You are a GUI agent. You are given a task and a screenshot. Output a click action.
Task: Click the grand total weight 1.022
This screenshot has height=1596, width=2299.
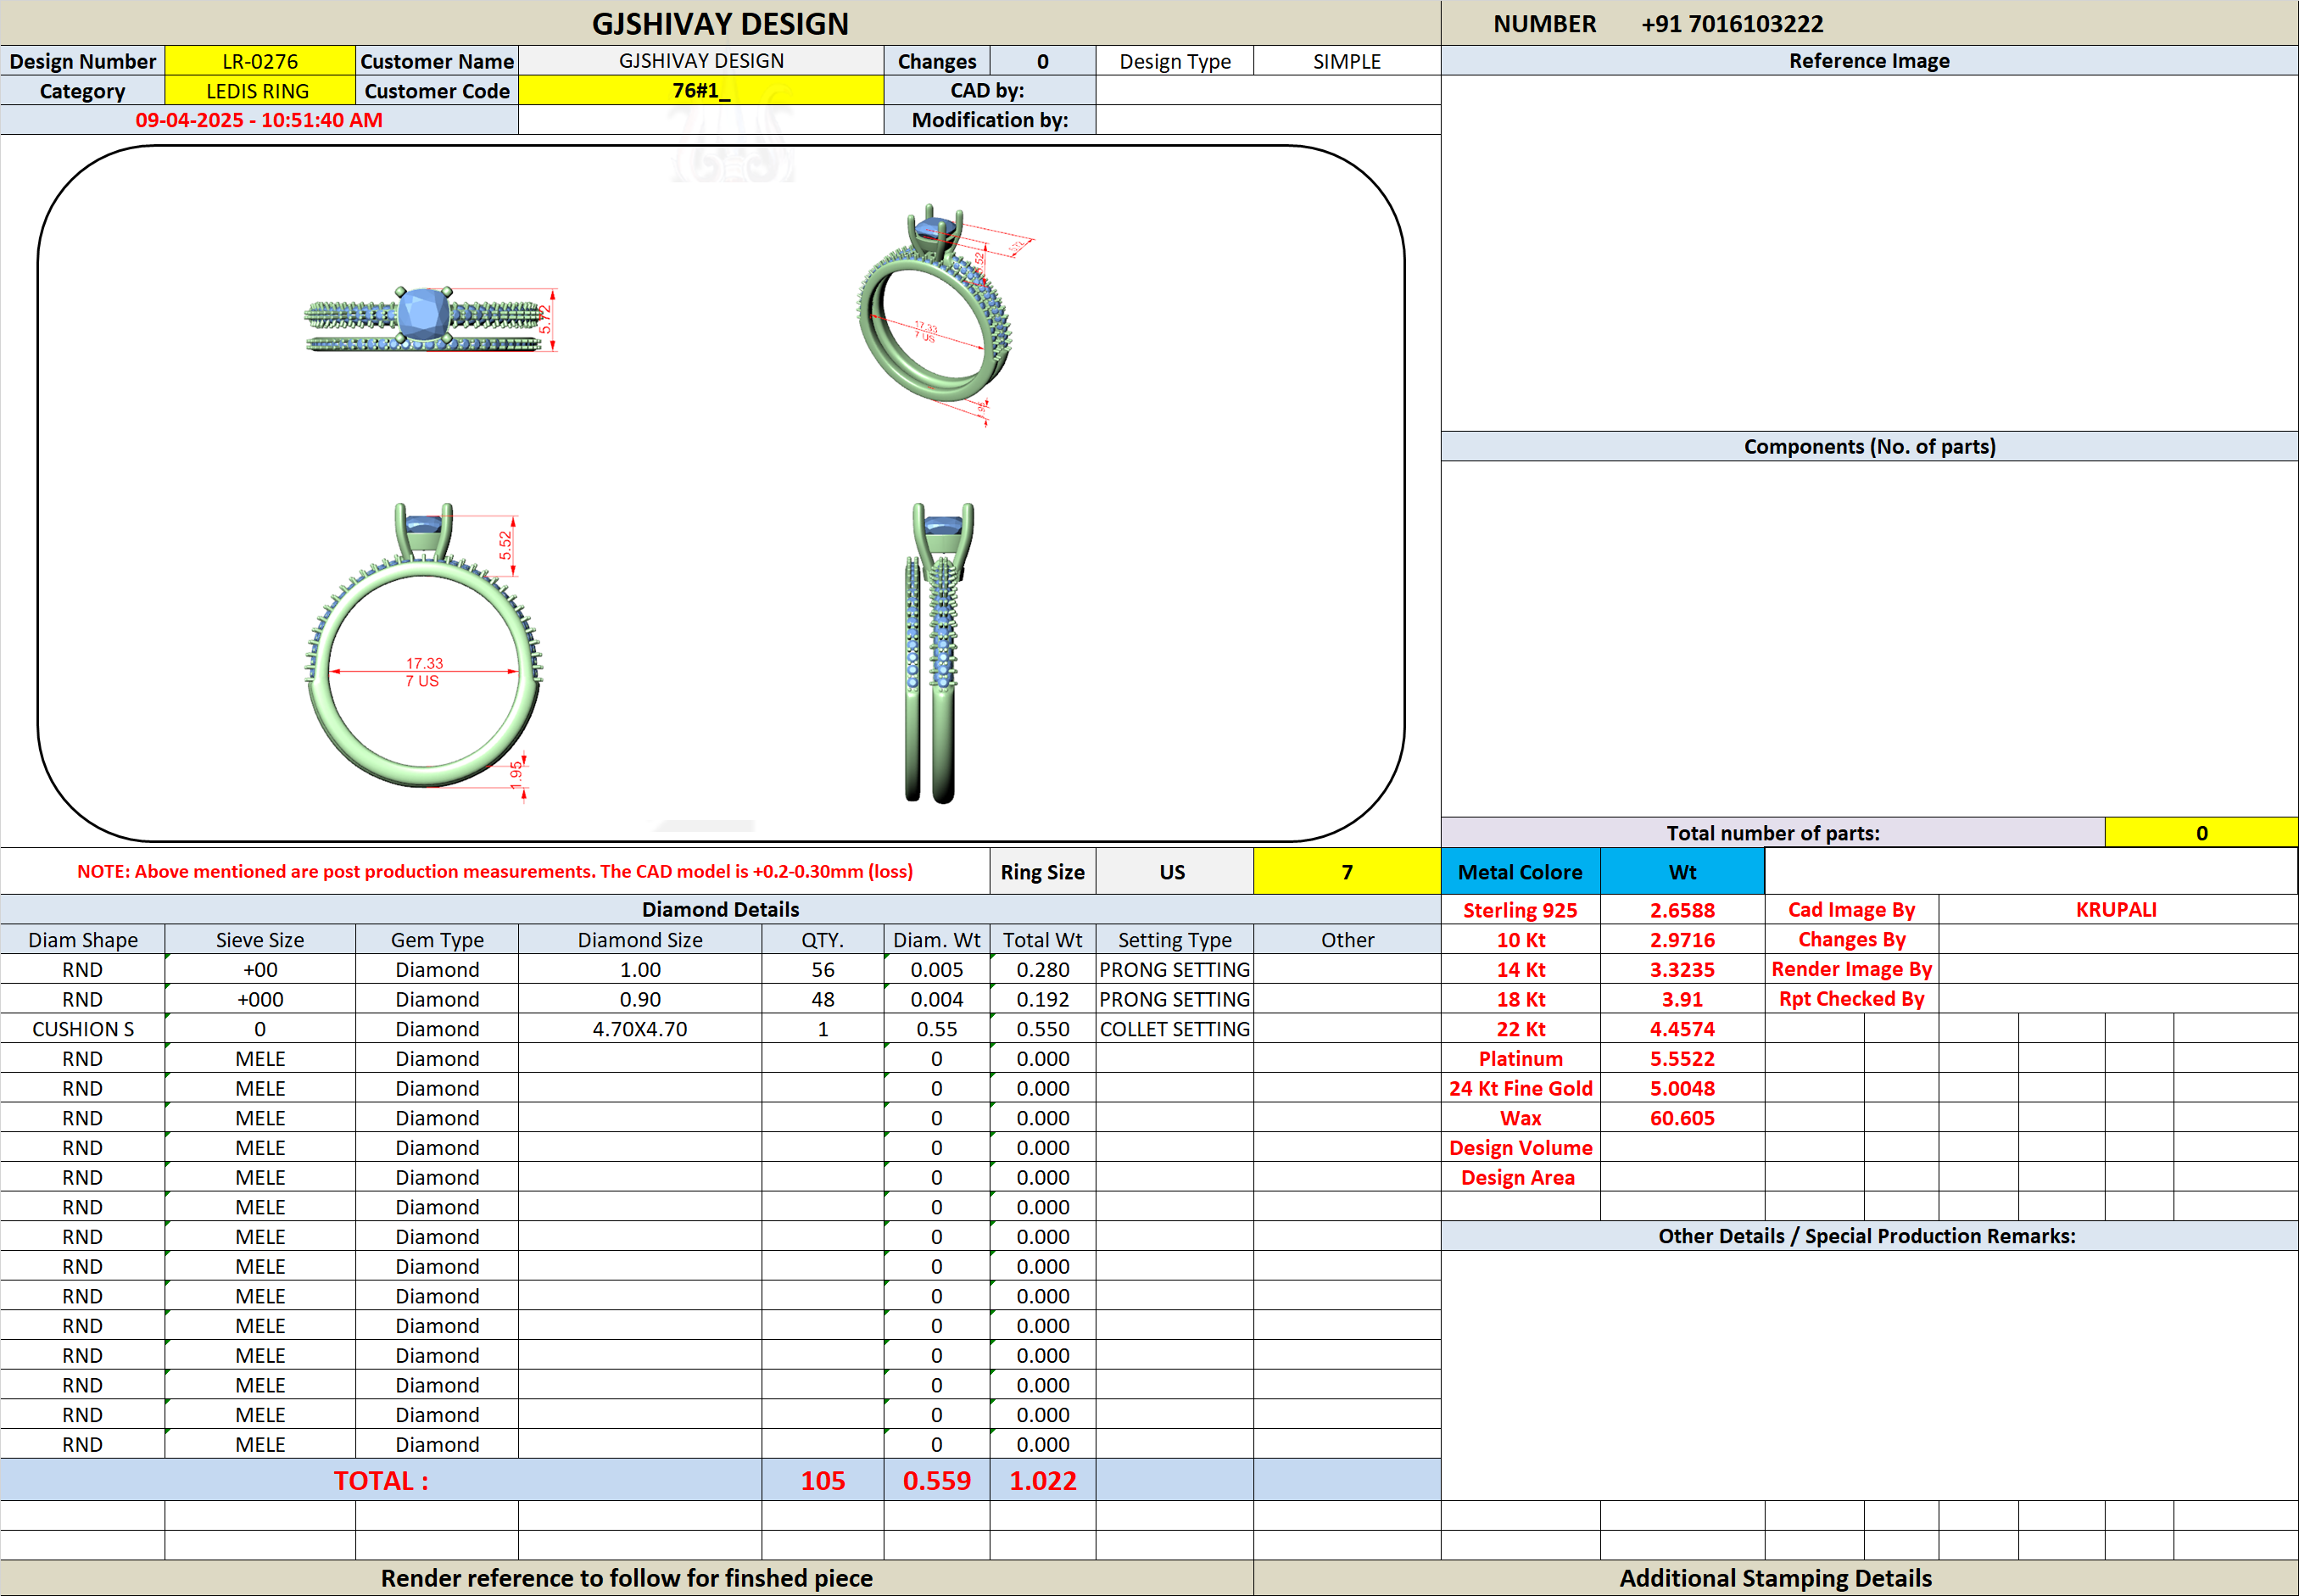(x=1043, y=1481)
